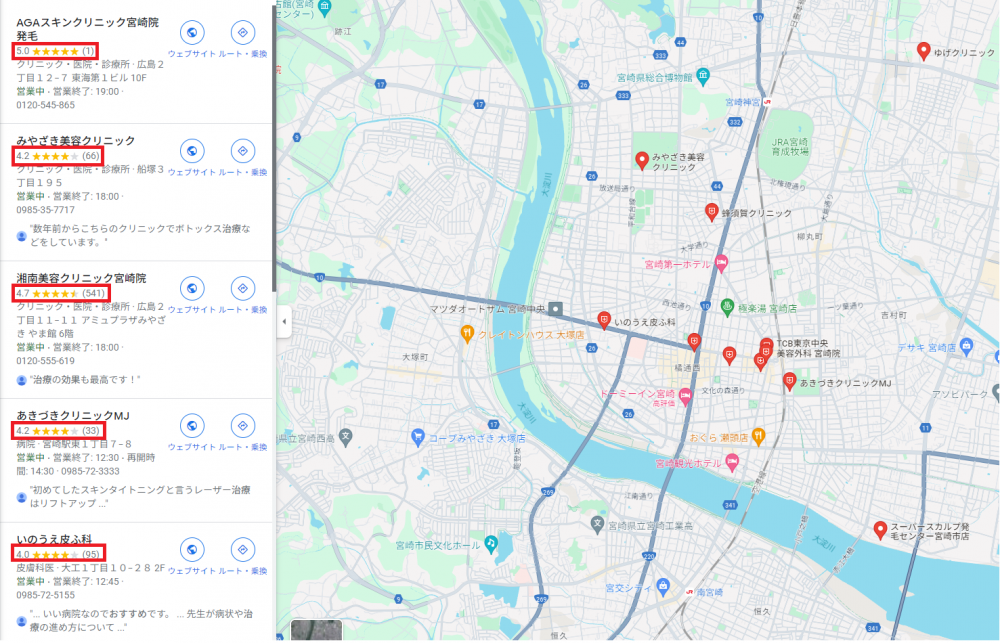Click the アソビパーク map label
The height and width of the screenshot is (643, 1000).
[959, 394]
